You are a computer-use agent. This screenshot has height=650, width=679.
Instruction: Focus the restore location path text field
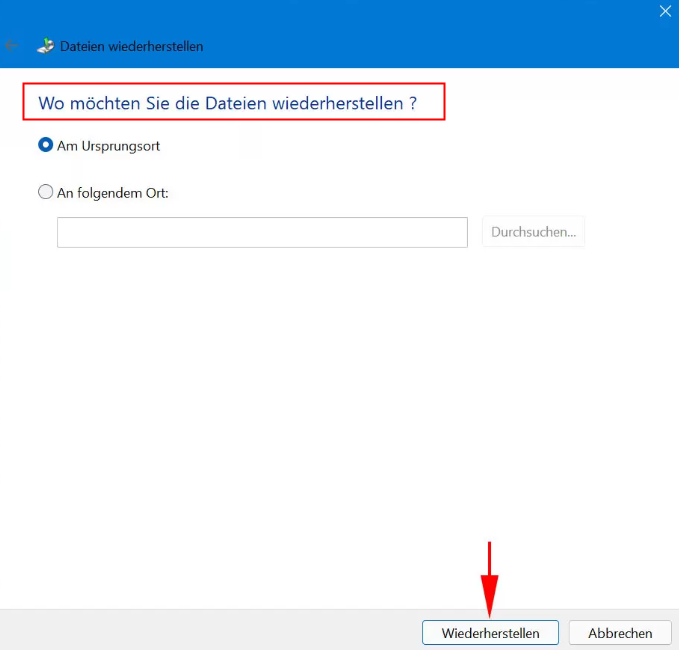click(x=262, y=232)
